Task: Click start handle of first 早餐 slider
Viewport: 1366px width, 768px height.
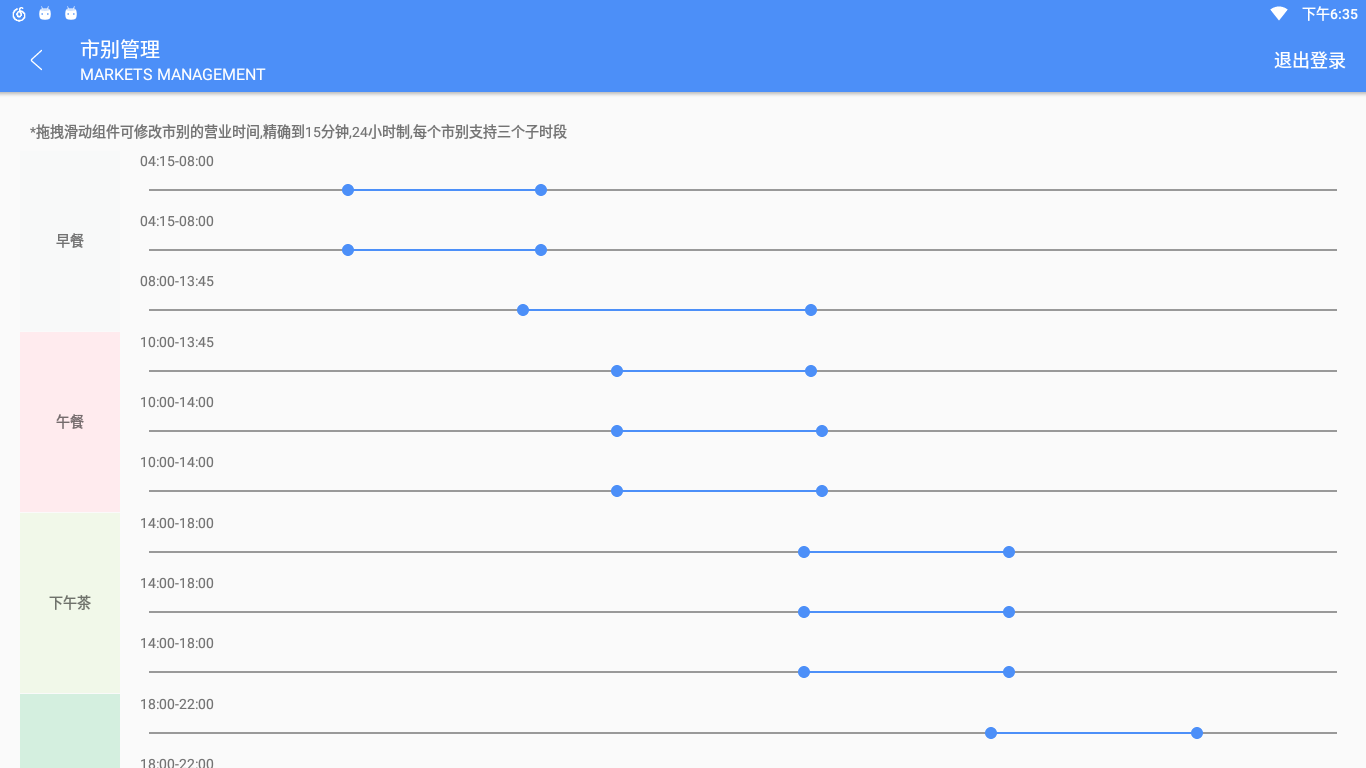Action: pyautogui.click(x=348, y=190)
